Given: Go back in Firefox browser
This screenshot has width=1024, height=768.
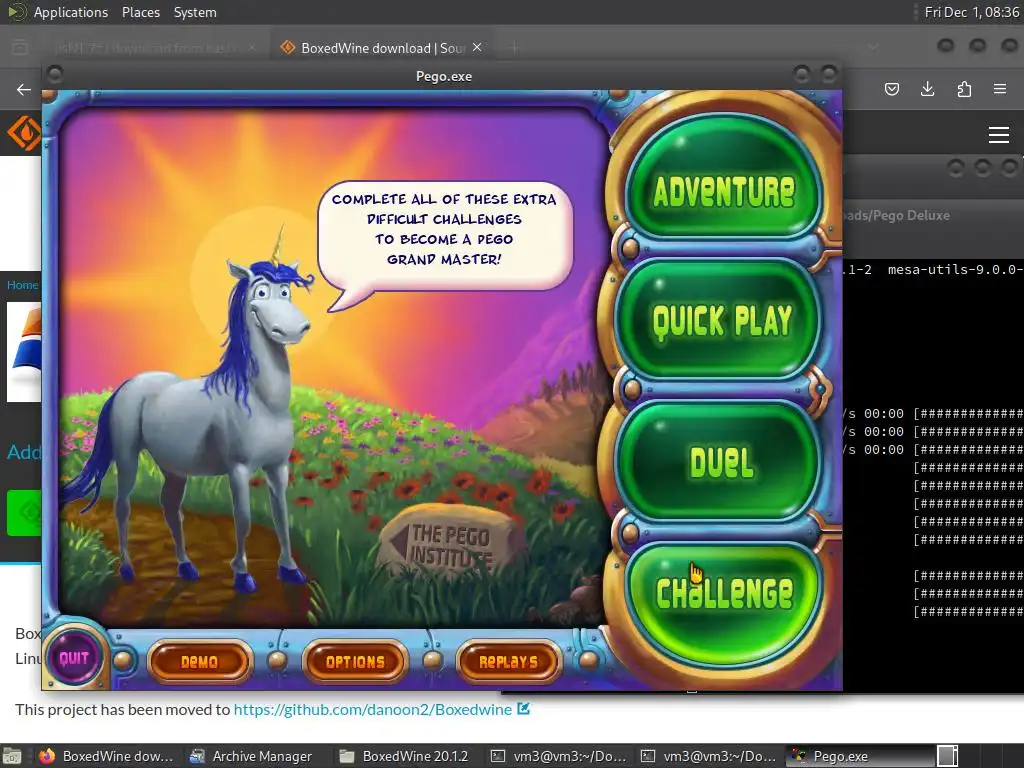Looking at the screenshot, I should click(24, 89).
